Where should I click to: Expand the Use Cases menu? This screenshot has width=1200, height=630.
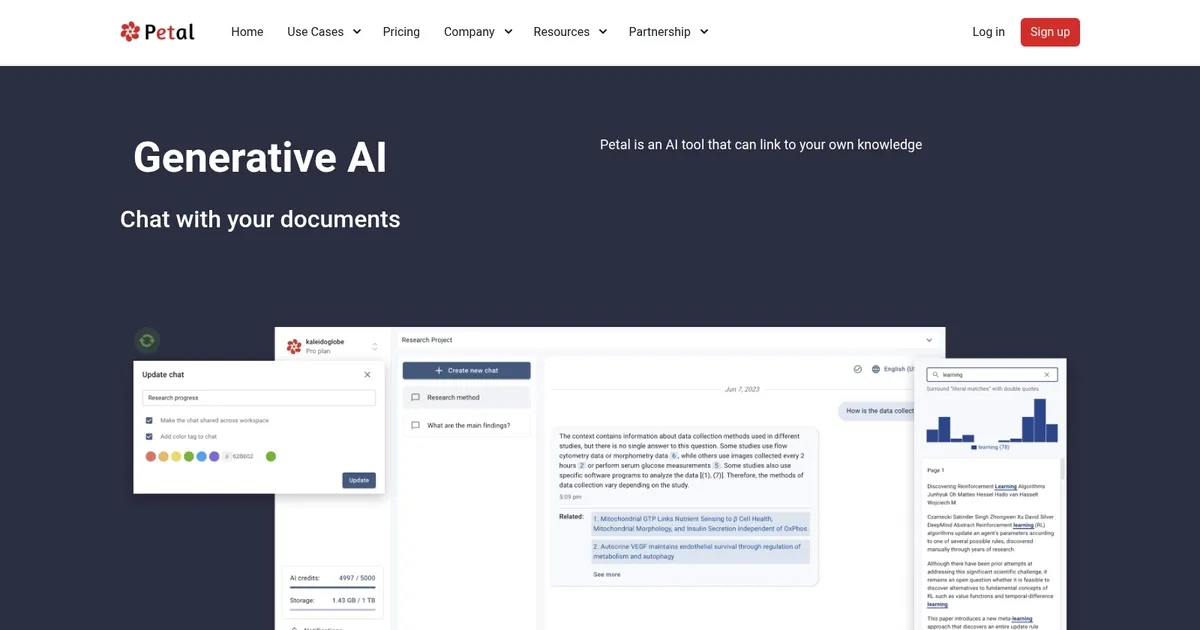pos(324,32)
